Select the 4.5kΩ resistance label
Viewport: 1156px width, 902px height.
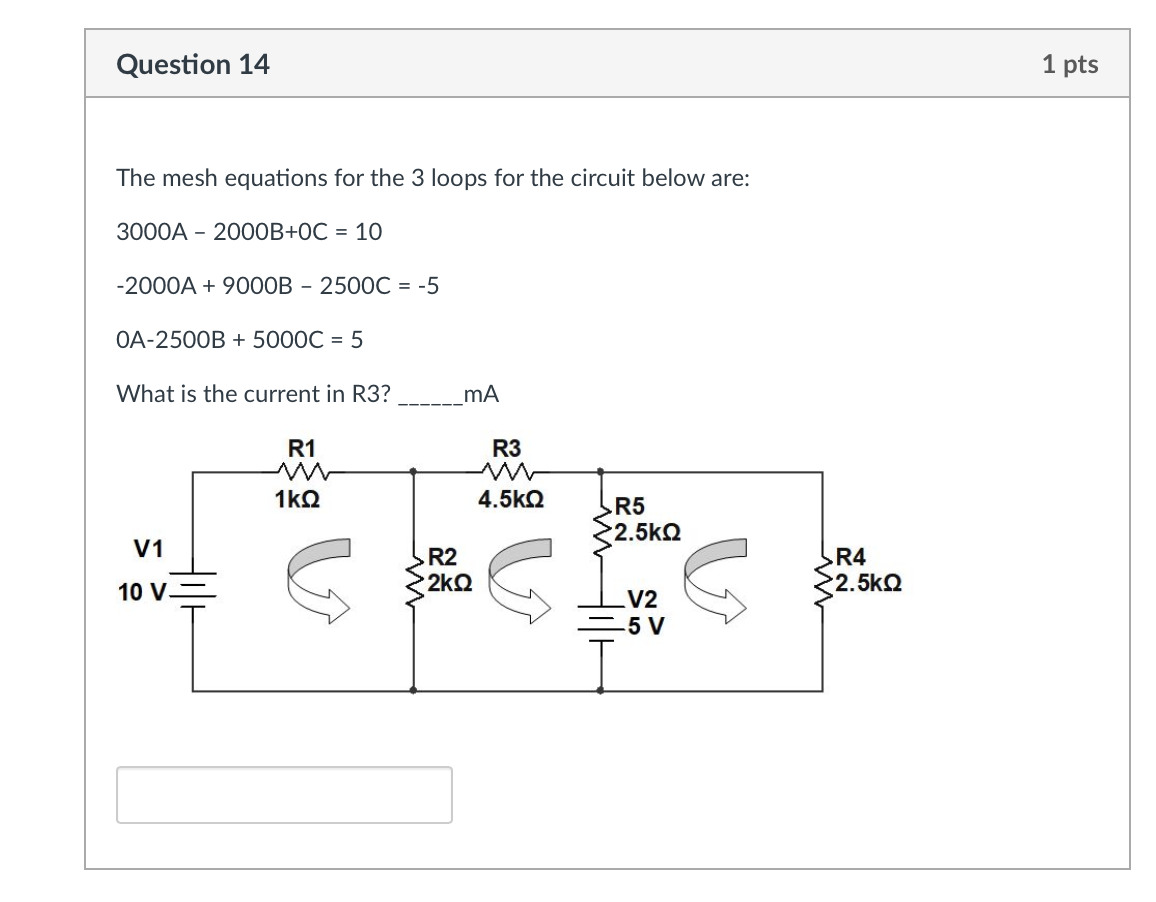[x=509, y=497]
